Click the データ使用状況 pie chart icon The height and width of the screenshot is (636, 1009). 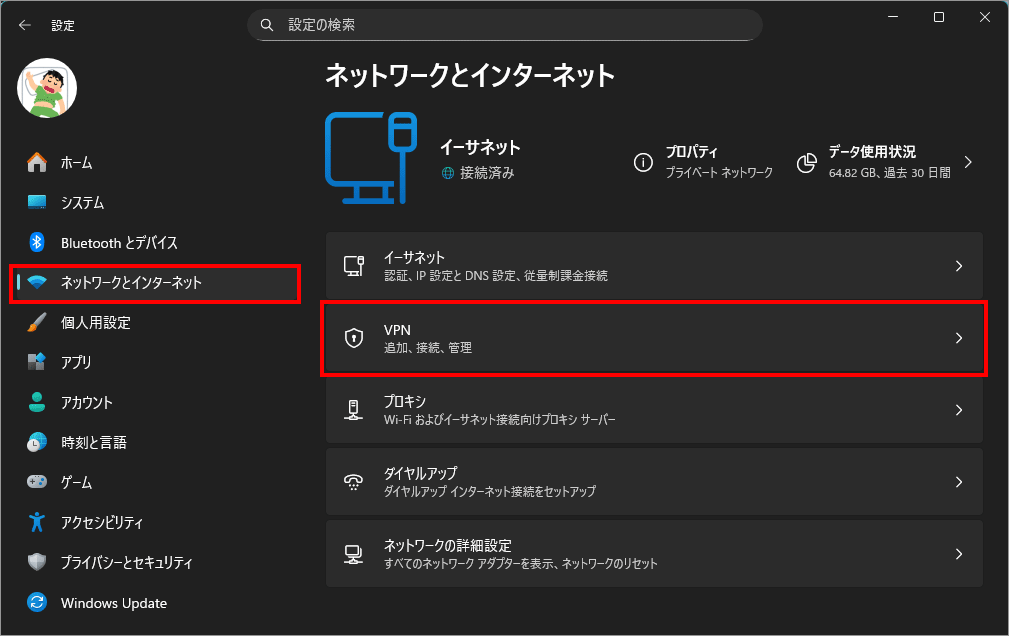tap(807, 162)
